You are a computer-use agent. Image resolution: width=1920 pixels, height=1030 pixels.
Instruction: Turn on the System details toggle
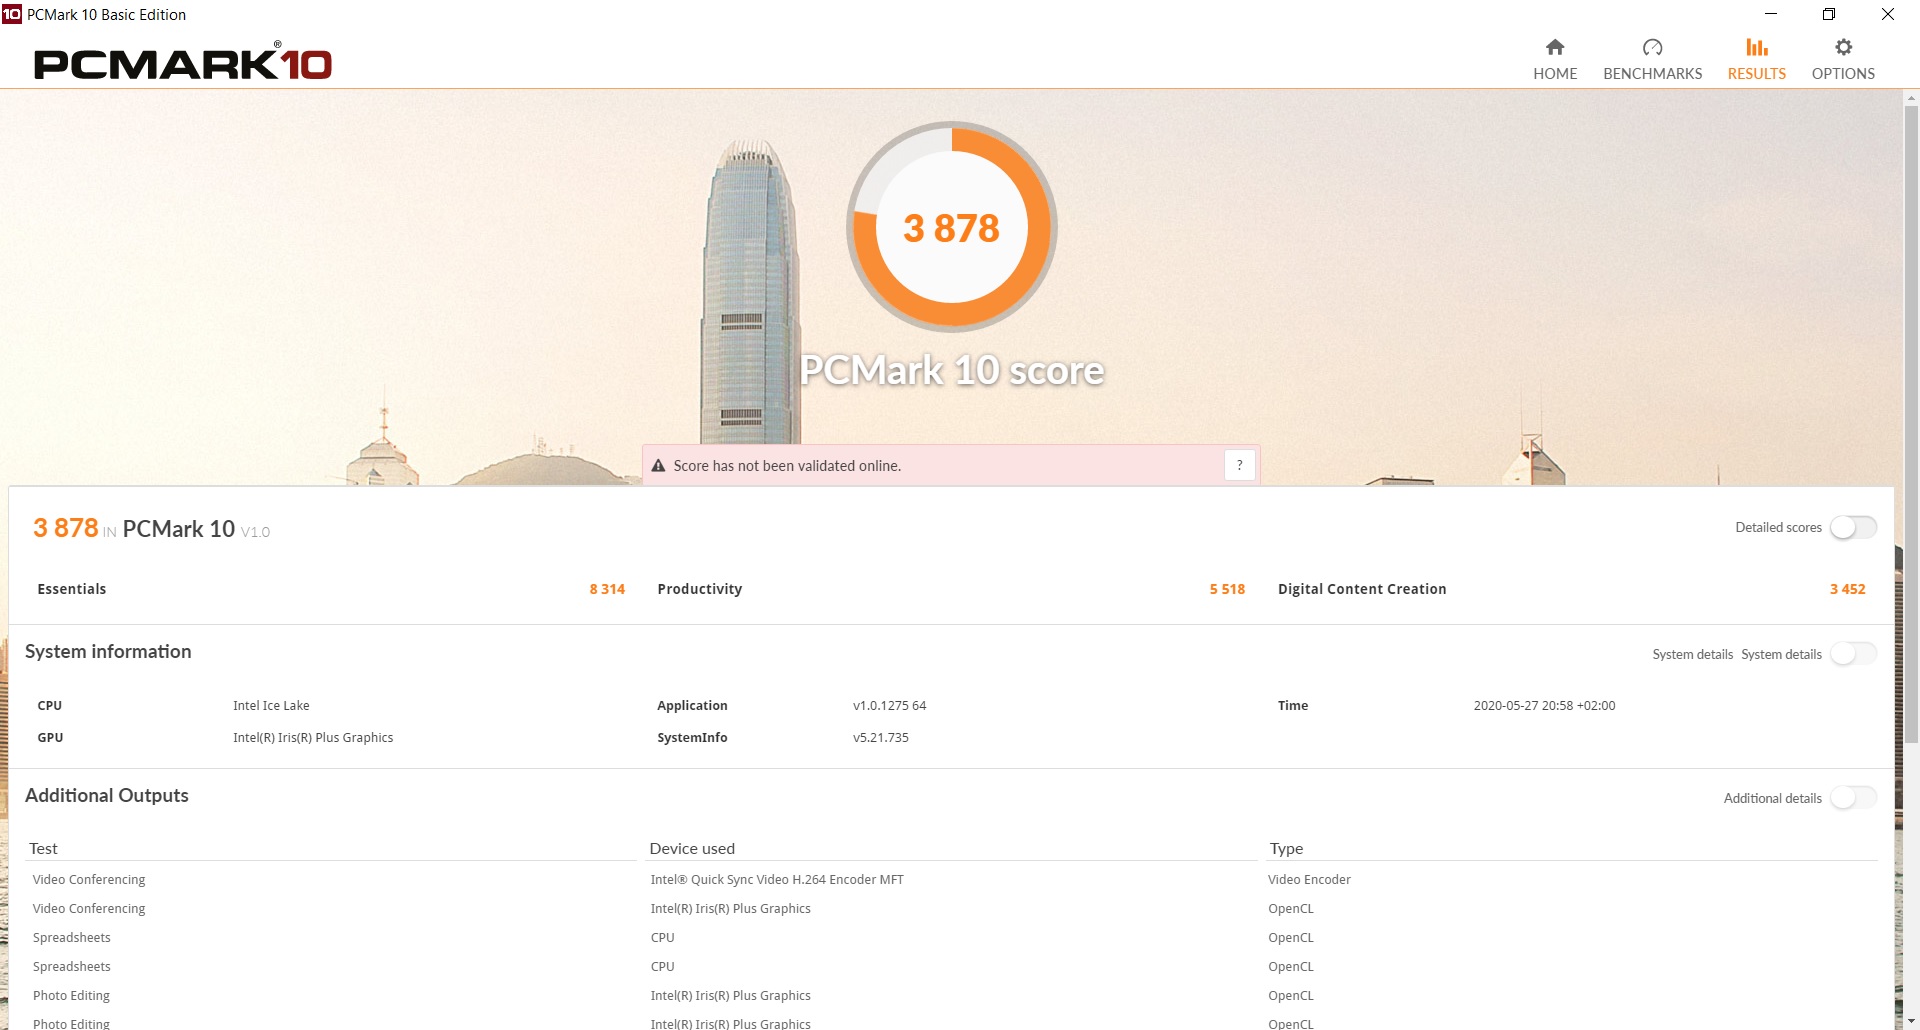pos(1853,654)
